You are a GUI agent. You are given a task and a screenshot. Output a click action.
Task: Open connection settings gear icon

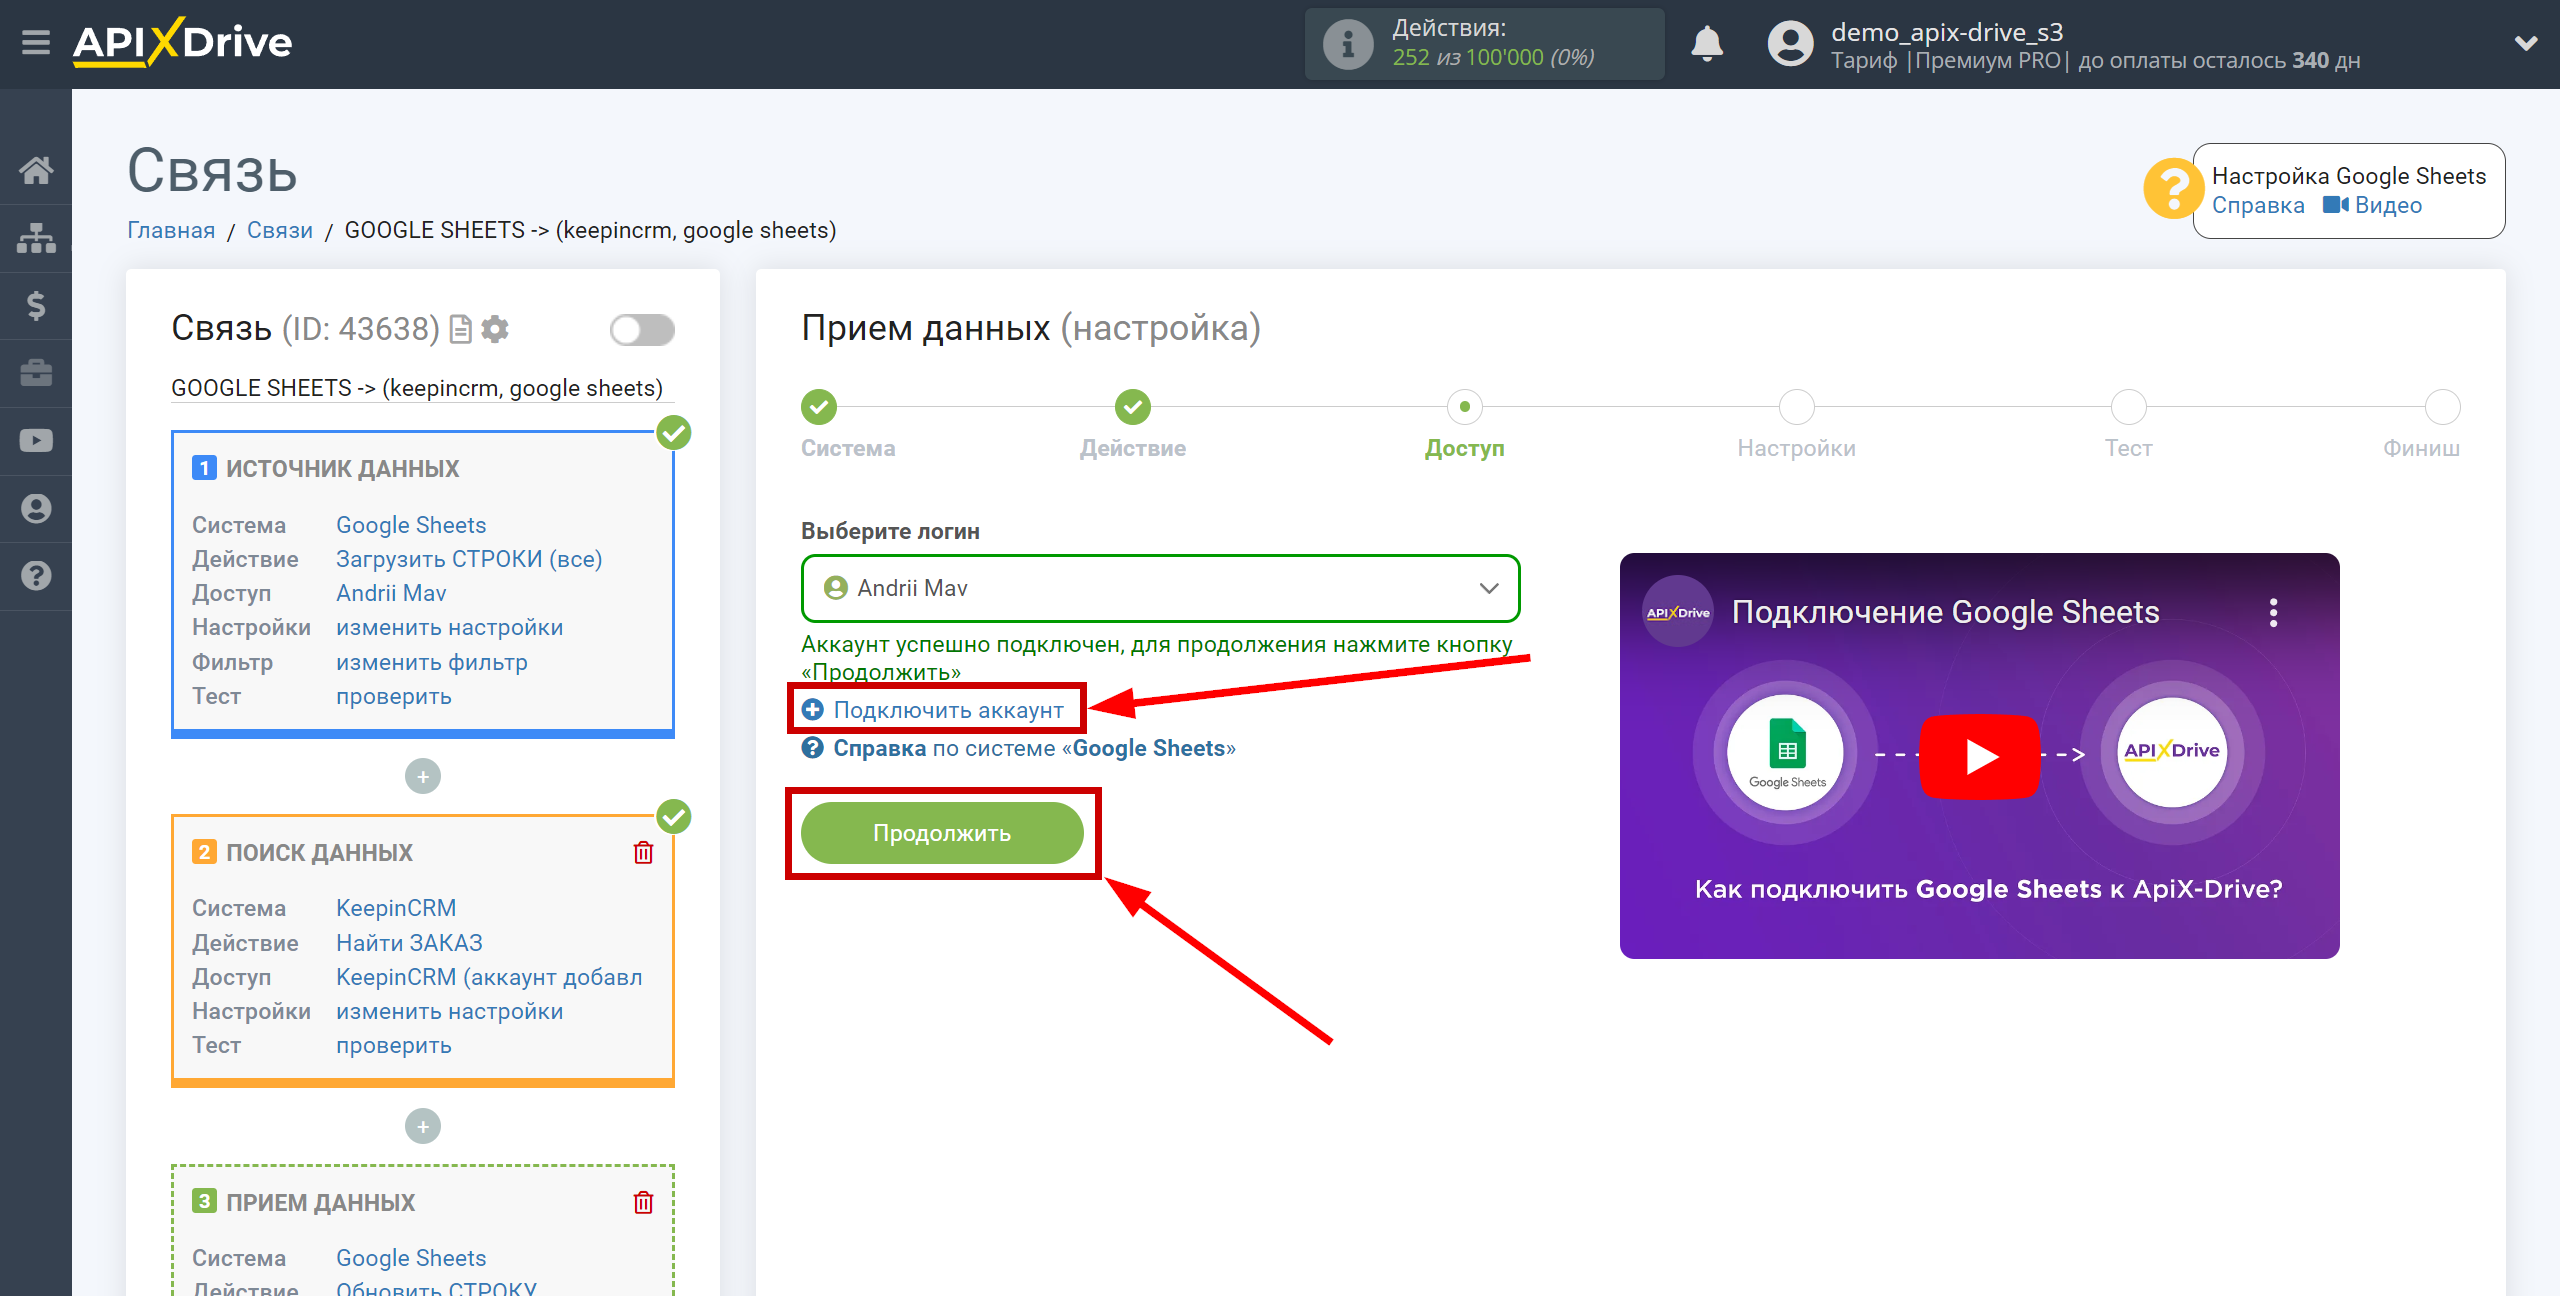(495, 329)
